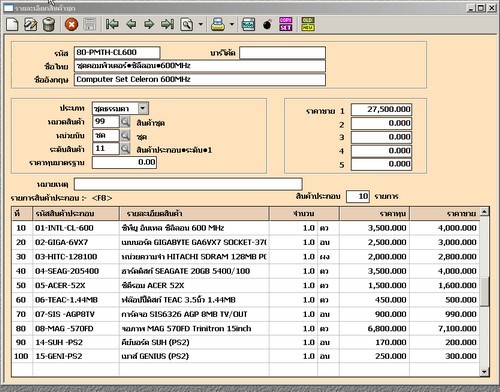Open dropdown arrow beside search icon

(x=200, y=24)
